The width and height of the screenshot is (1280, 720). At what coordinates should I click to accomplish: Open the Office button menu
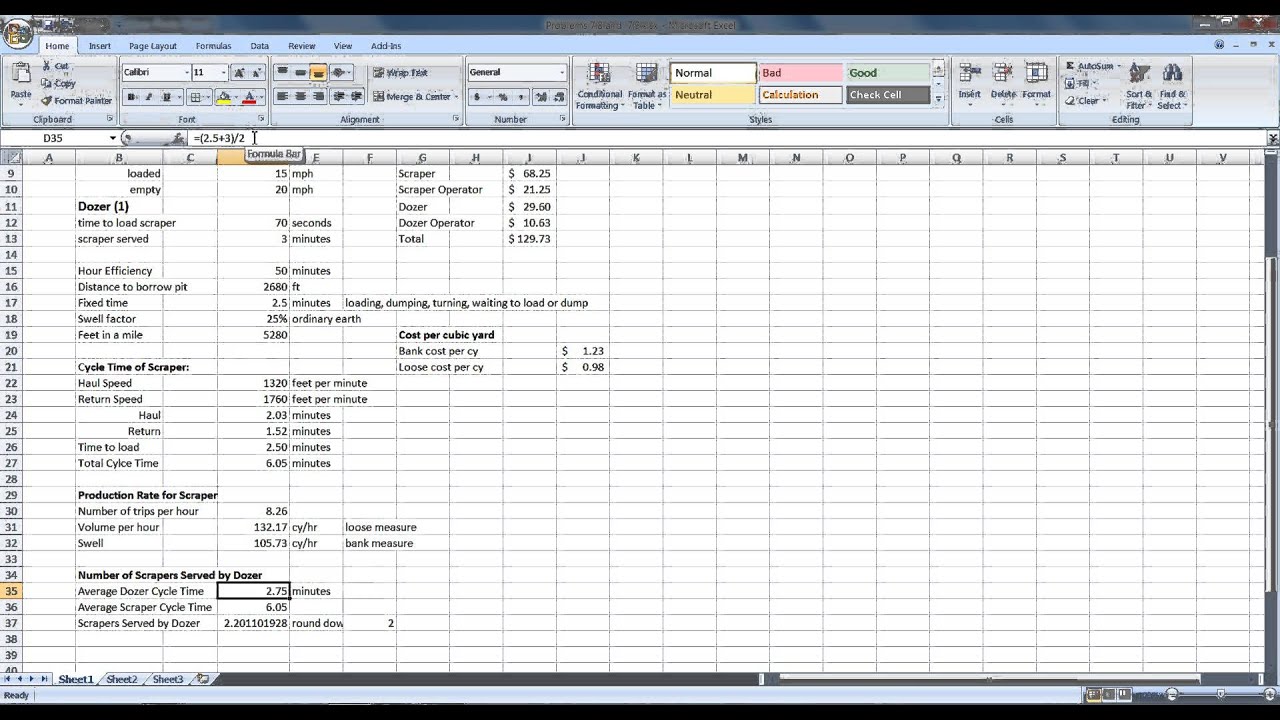click(x=17, y=34)
